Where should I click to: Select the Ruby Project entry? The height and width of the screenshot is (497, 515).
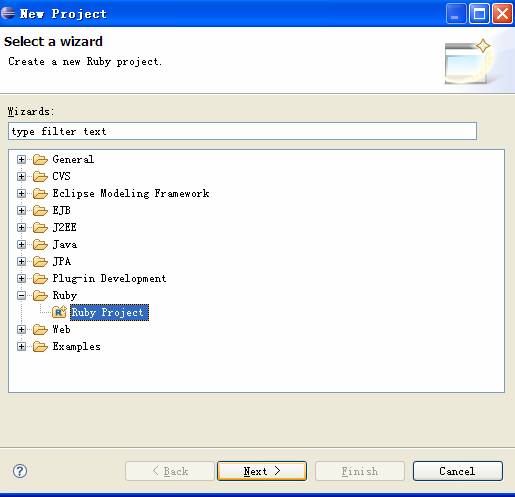coord(109,313)
